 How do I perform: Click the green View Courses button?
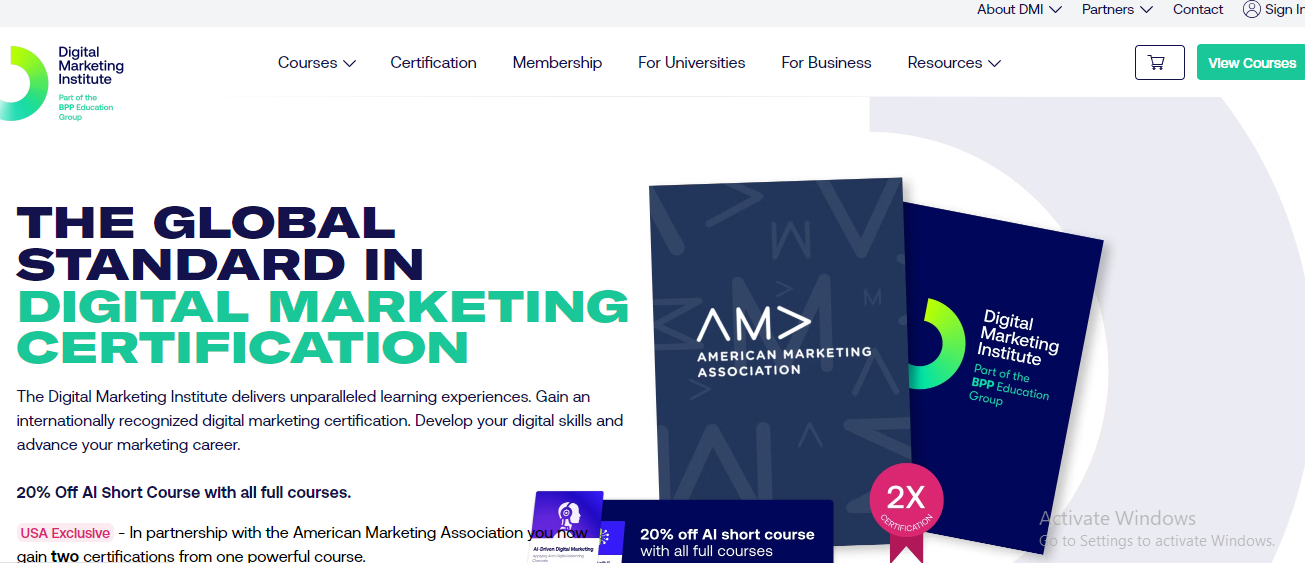(1251, 62)
